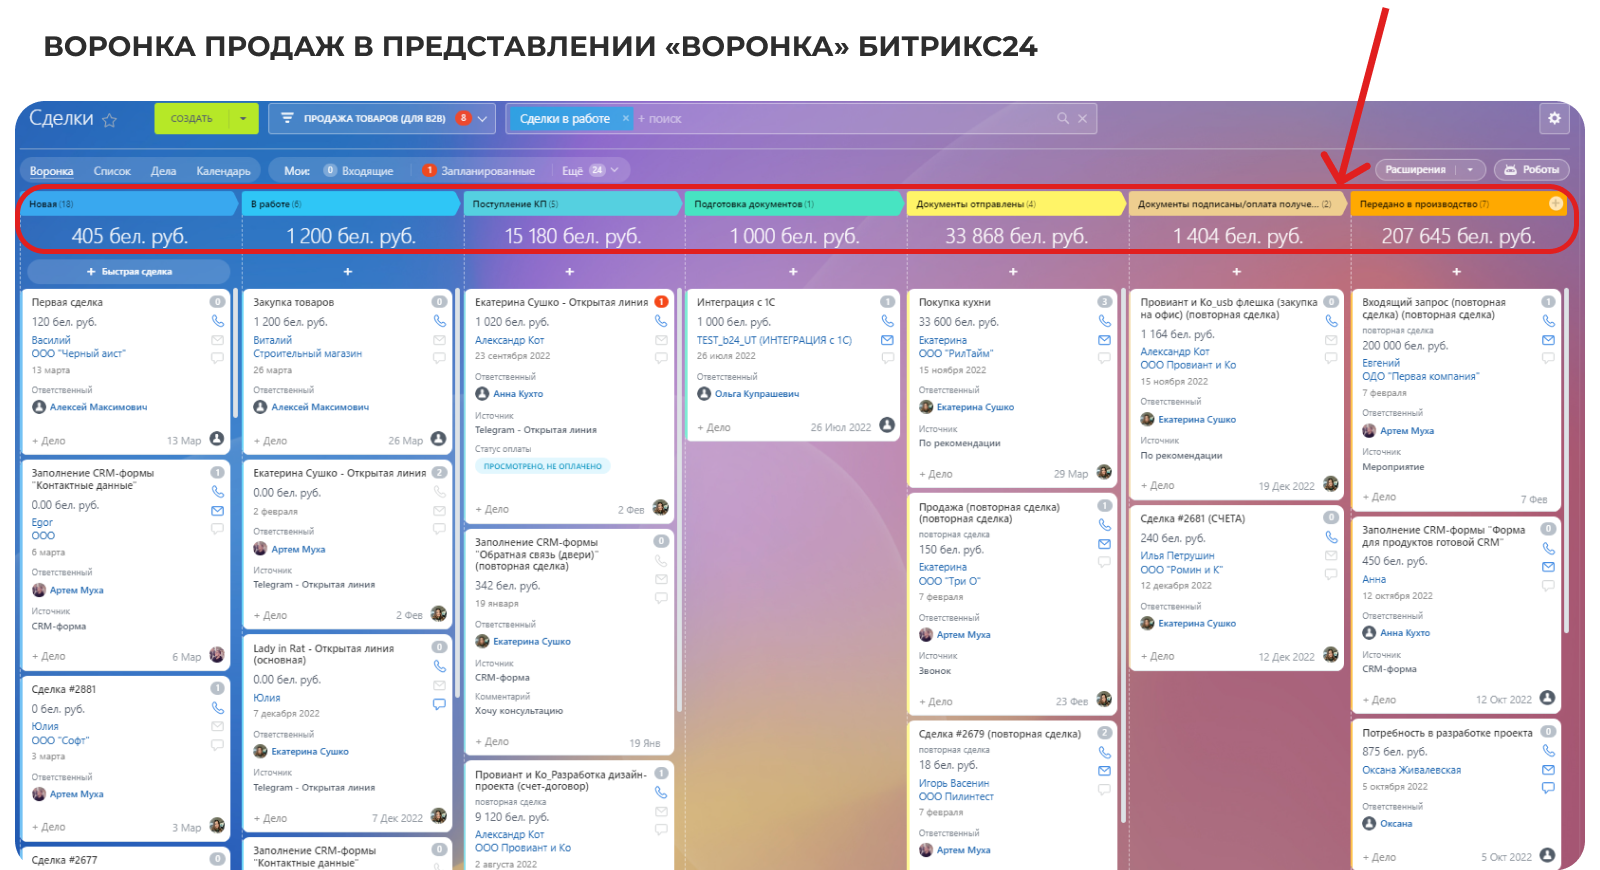
Task: Switch to the Календарь view tab
Action: pyautogui.click(x=223, y=171)
